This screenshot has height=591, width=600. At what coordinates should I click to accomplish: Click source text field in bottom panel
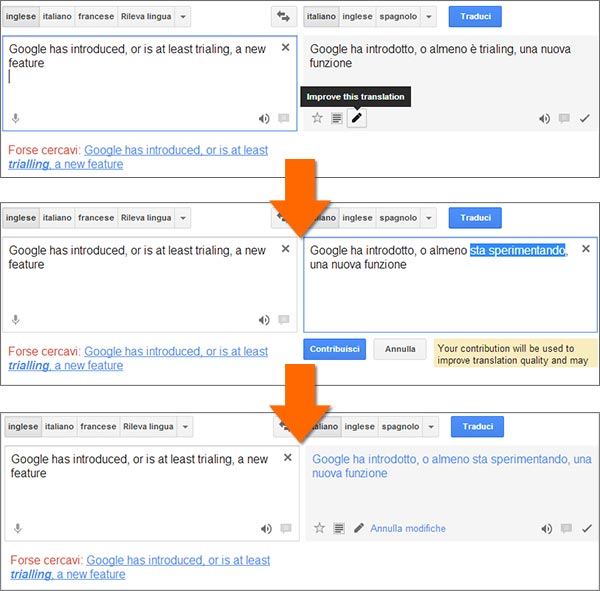point(152,493)
